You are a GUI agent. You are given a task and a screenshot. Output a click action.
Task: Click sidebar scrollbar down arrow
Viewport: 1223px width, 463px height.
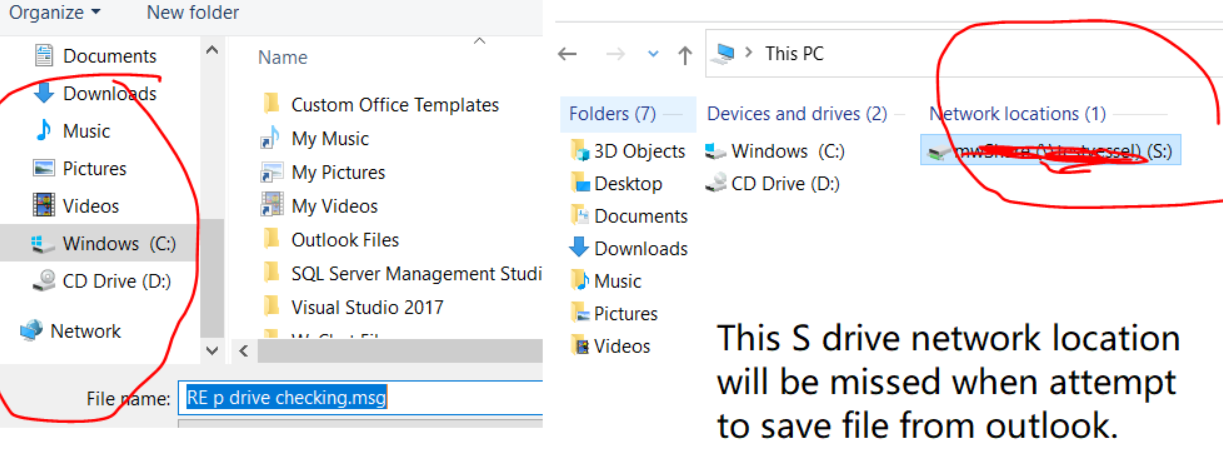click(x=211, y=351)
